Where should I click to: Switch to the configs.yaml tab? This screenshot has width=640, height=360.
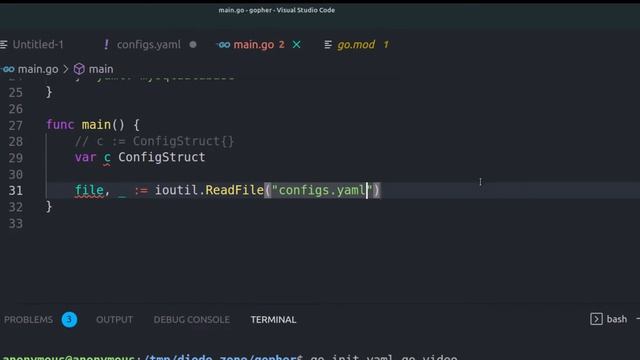(x=149, y=44)
